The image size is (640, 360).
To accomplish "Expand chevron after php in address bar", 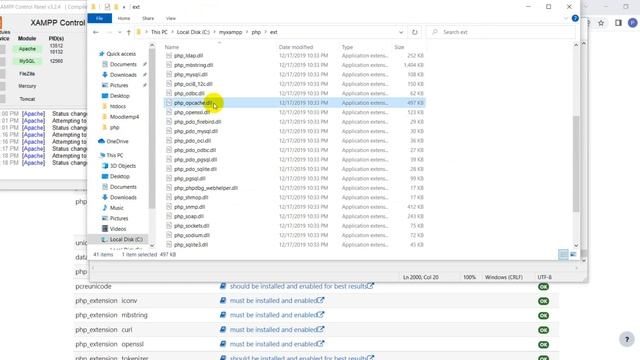I will [265, 32].
